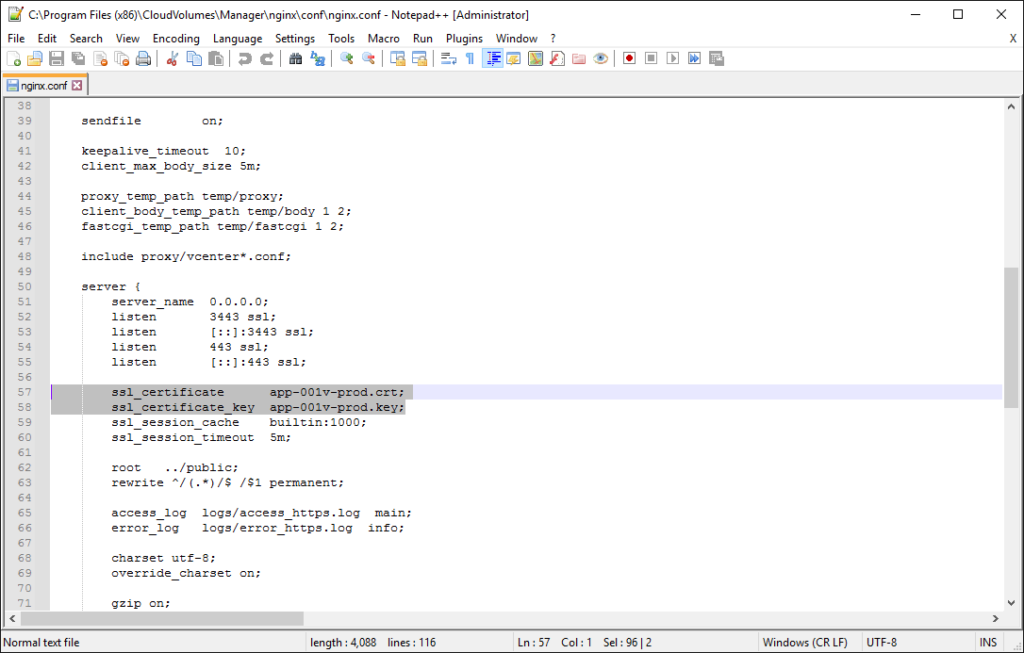Click the Run macro multiple times icon
The image size is (1024, 653).
694,59
